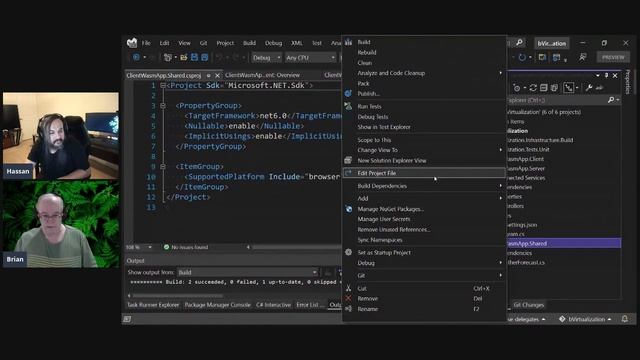Click Solution Explorer Collapse All icon
This screenshot has height=360, width=640.
544,88
